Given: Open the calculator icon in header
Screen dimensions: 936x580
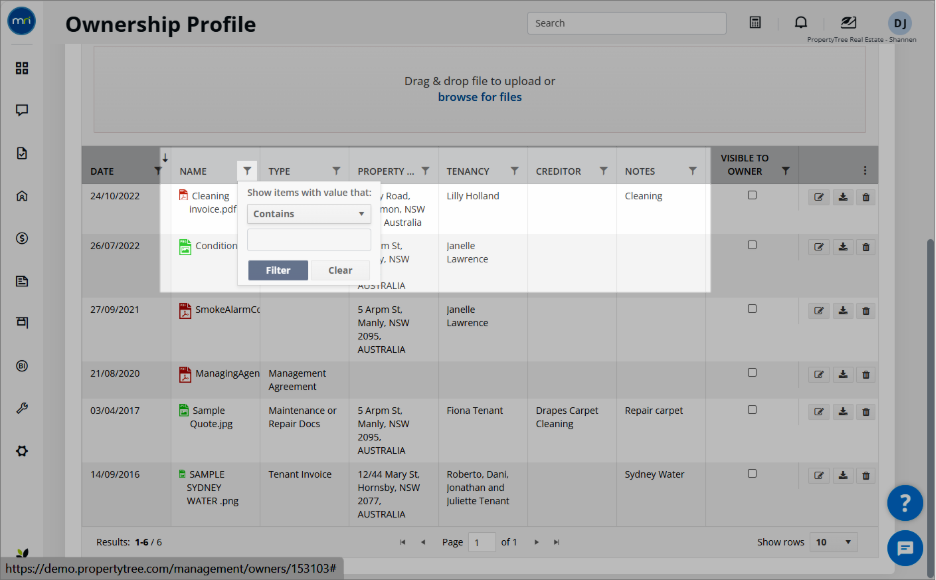Looking at the screenshot, I should coord(755,23).
